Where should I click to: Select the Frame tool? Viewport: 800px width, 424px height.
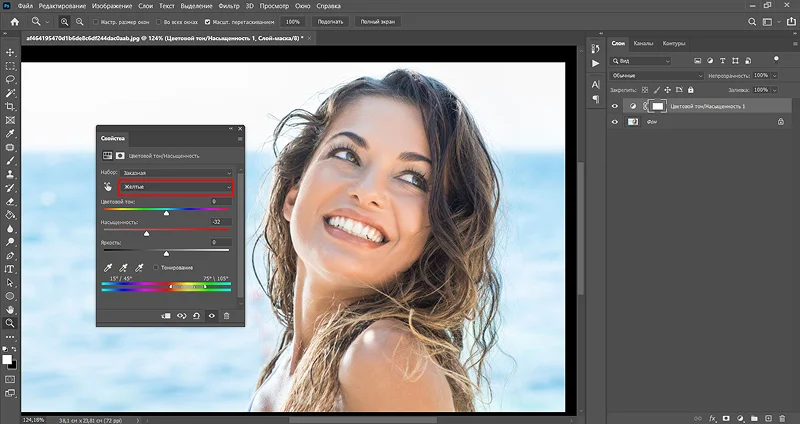tap(10, 120)
